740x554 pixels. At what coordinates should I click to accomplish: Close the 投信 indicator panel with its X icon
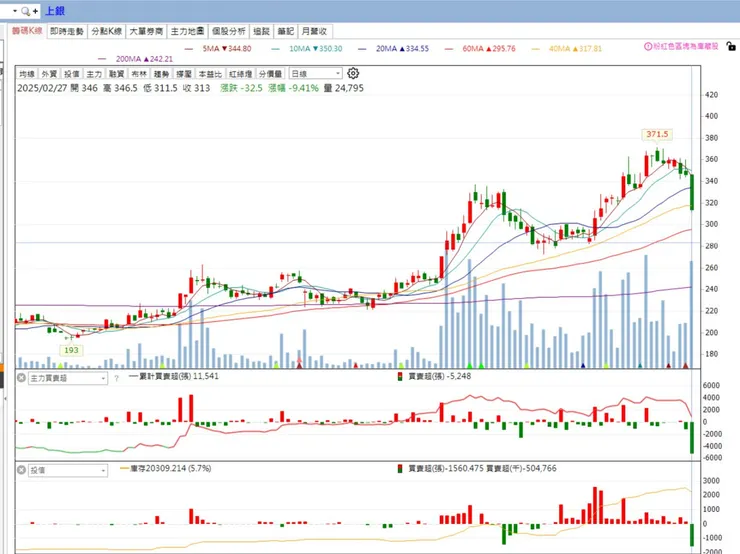(x=21, y=470)
